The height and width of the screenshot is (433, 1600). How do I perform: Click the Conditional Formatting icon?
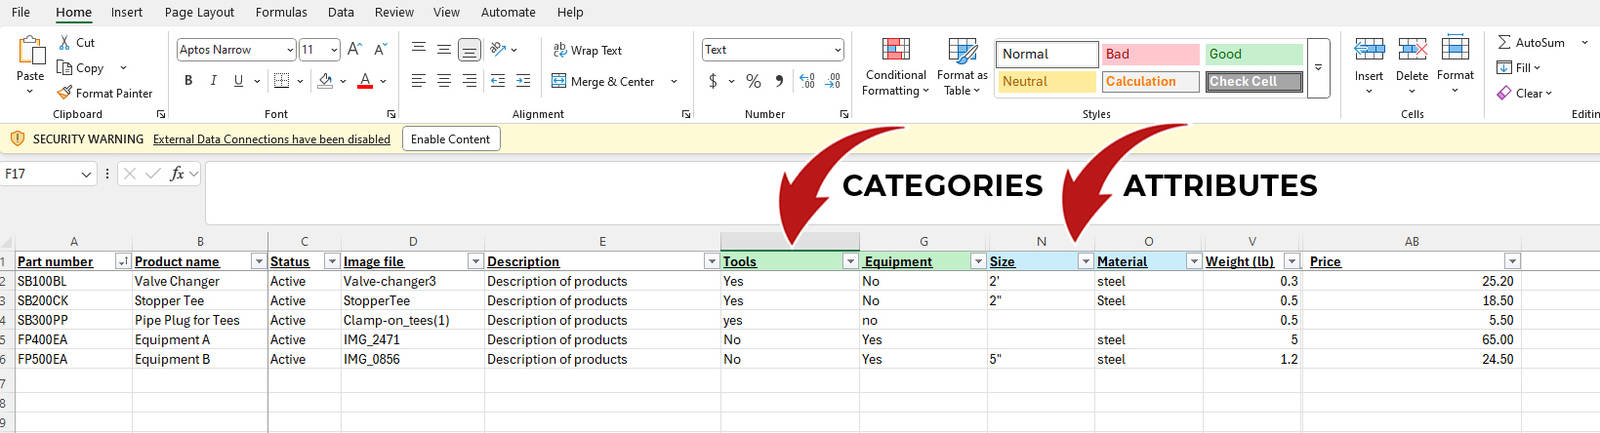point(895,51)
